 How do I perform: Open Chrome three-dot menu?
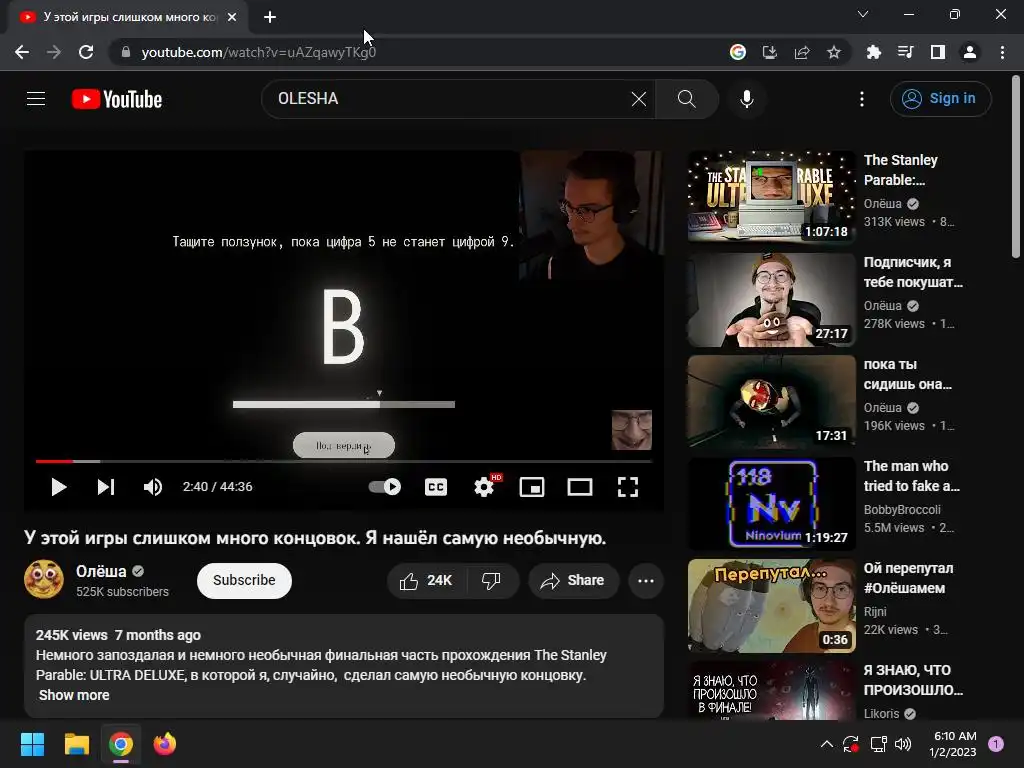point(1002,52)
